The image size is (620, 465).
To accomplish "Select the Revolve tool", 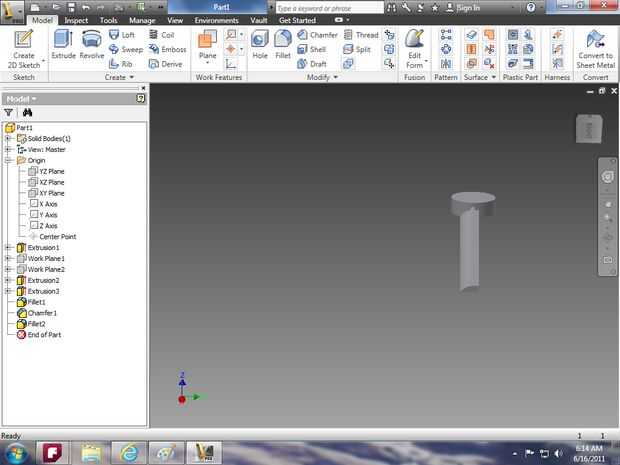I will point(92,44).
